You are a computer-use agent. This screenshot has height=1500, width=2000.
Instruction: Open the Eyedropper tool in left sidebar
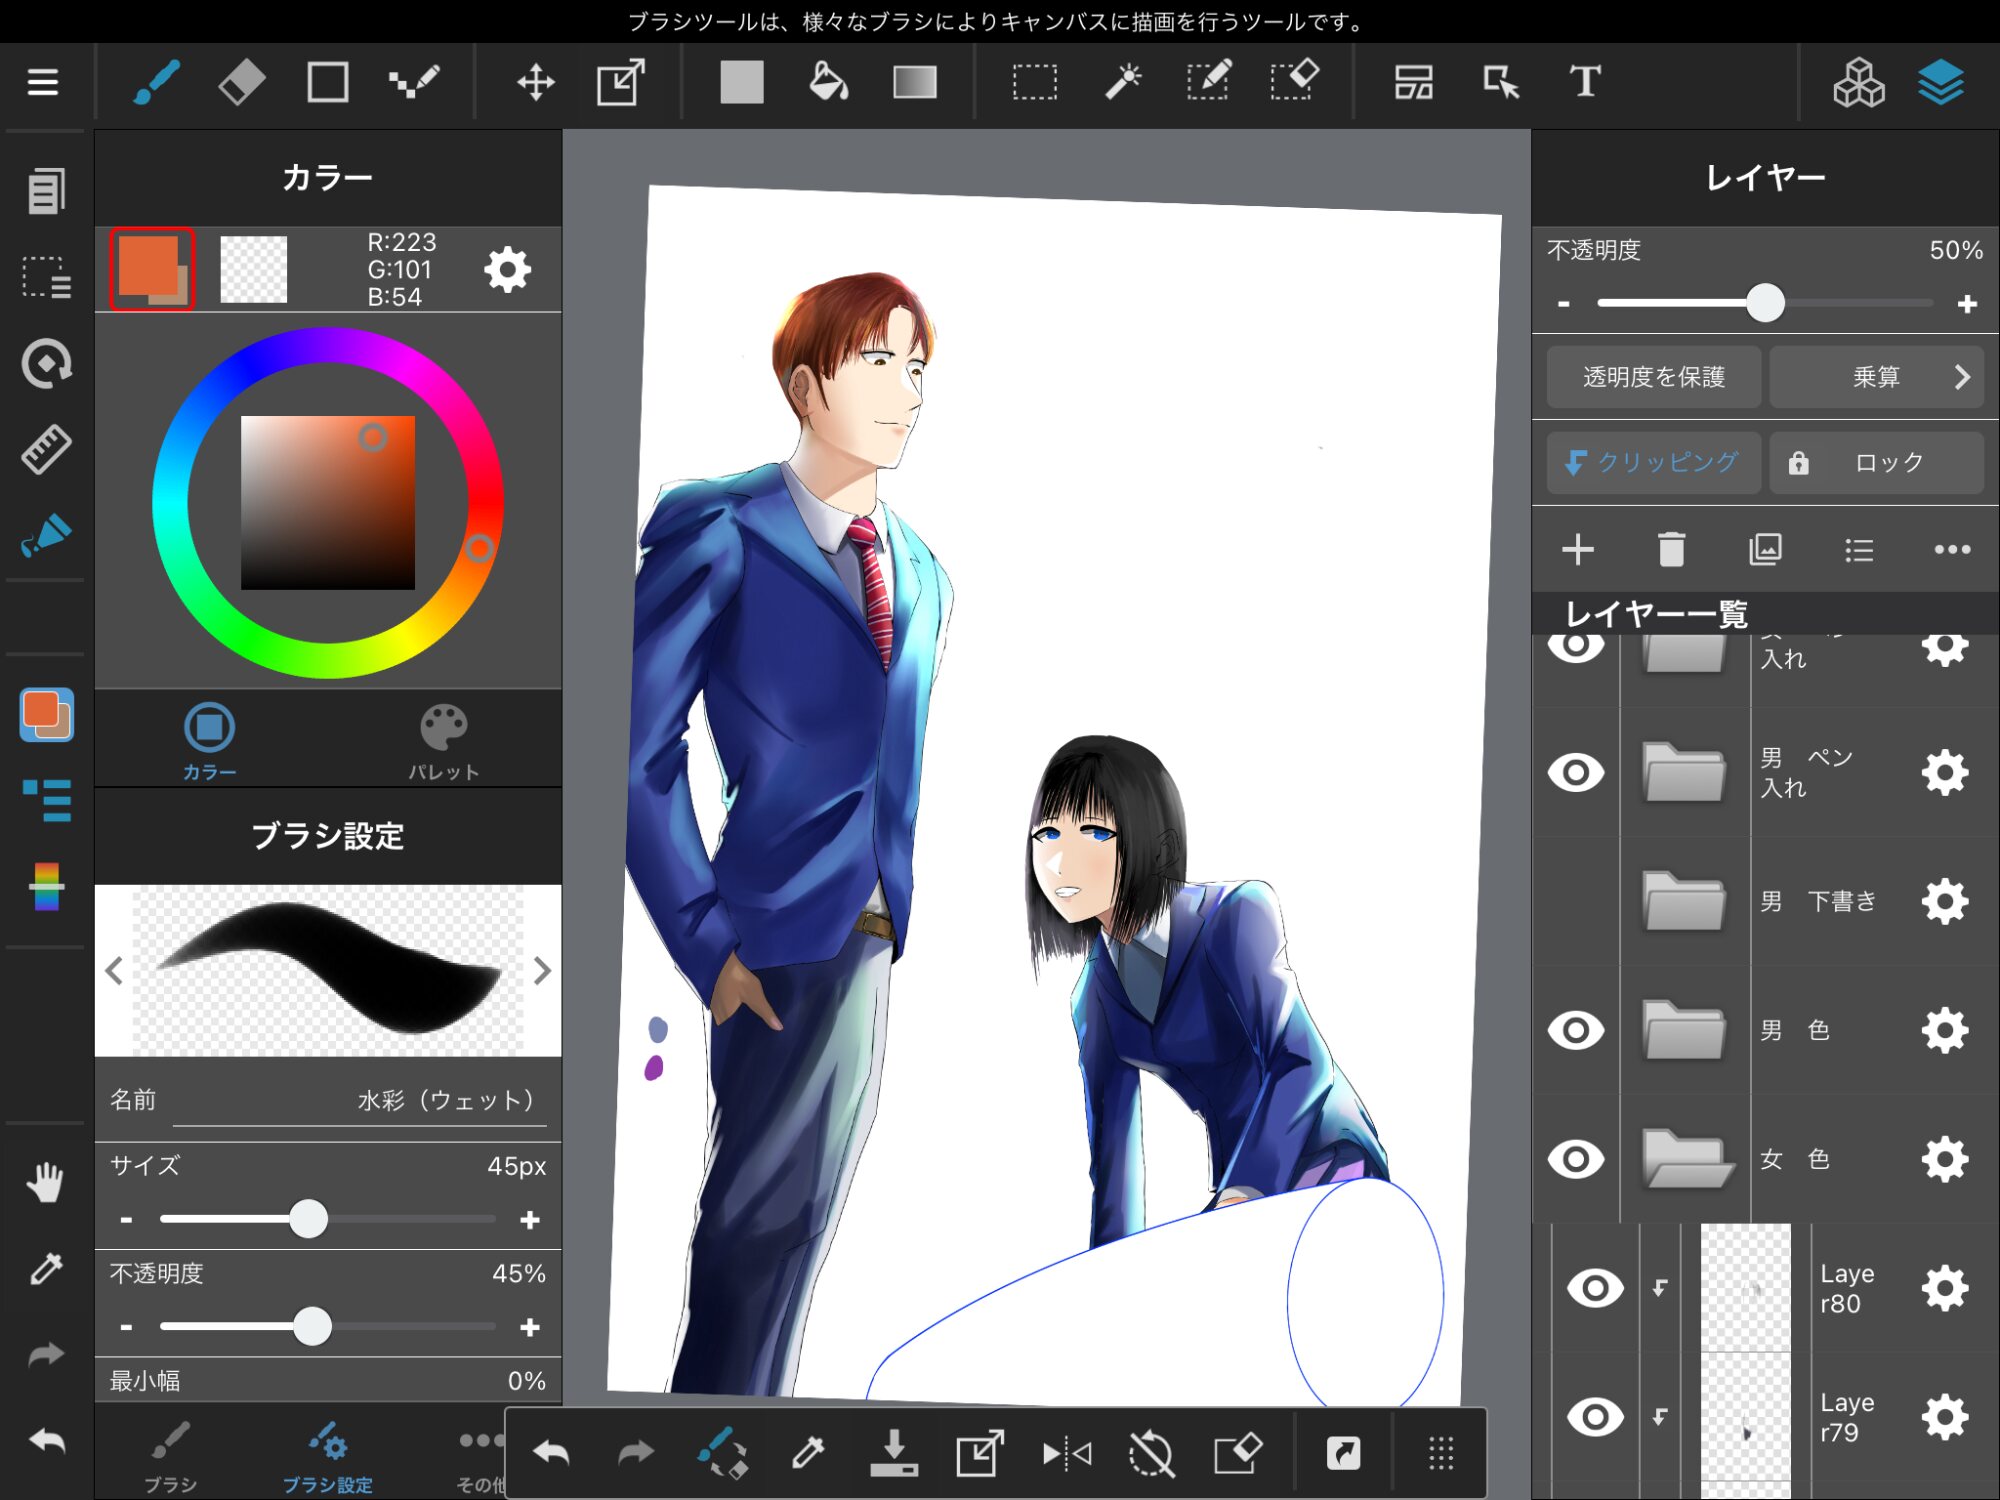[x=46, y=1269]
